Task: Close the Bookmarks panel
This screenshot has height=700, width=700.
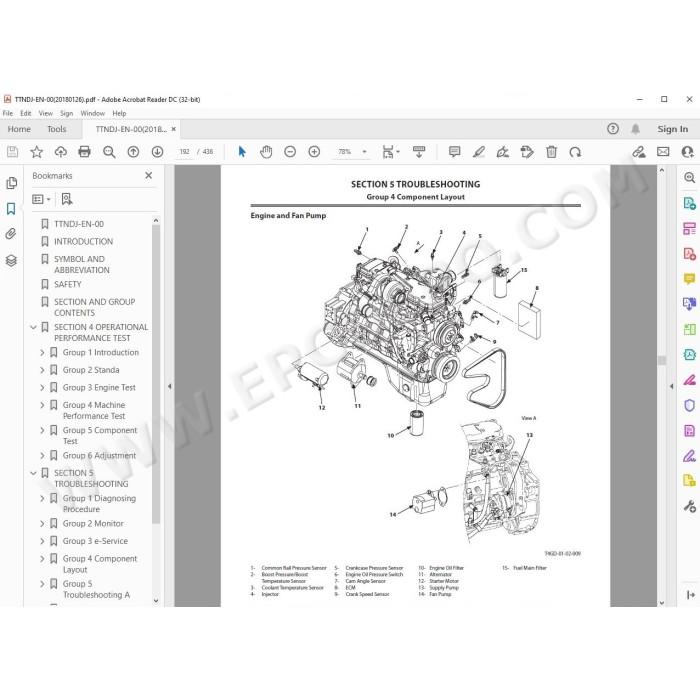Action: (x=149, y=175)
